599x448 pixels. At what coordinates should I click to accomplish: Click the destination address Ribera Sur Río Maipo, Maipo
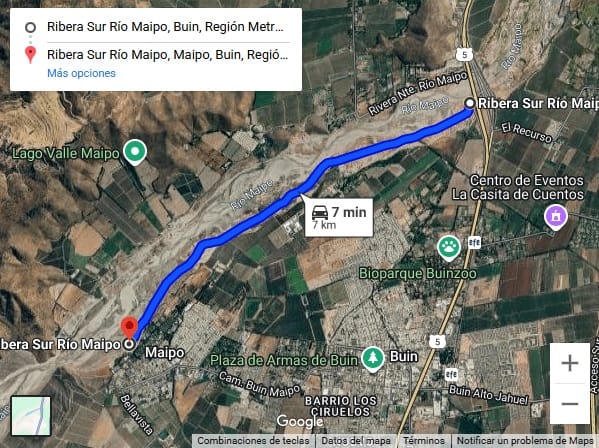pos(168,55)
